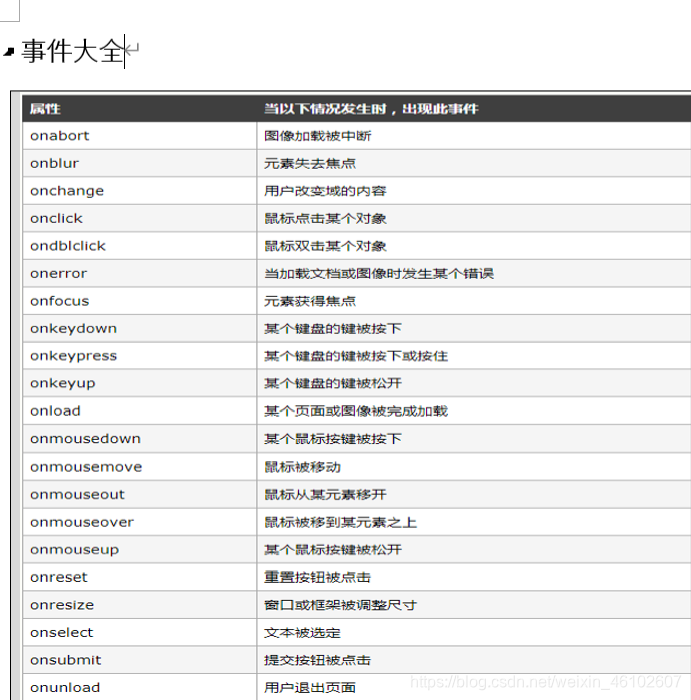Select the 鼠标从某元素移开 cell

[x=474, y=495]
